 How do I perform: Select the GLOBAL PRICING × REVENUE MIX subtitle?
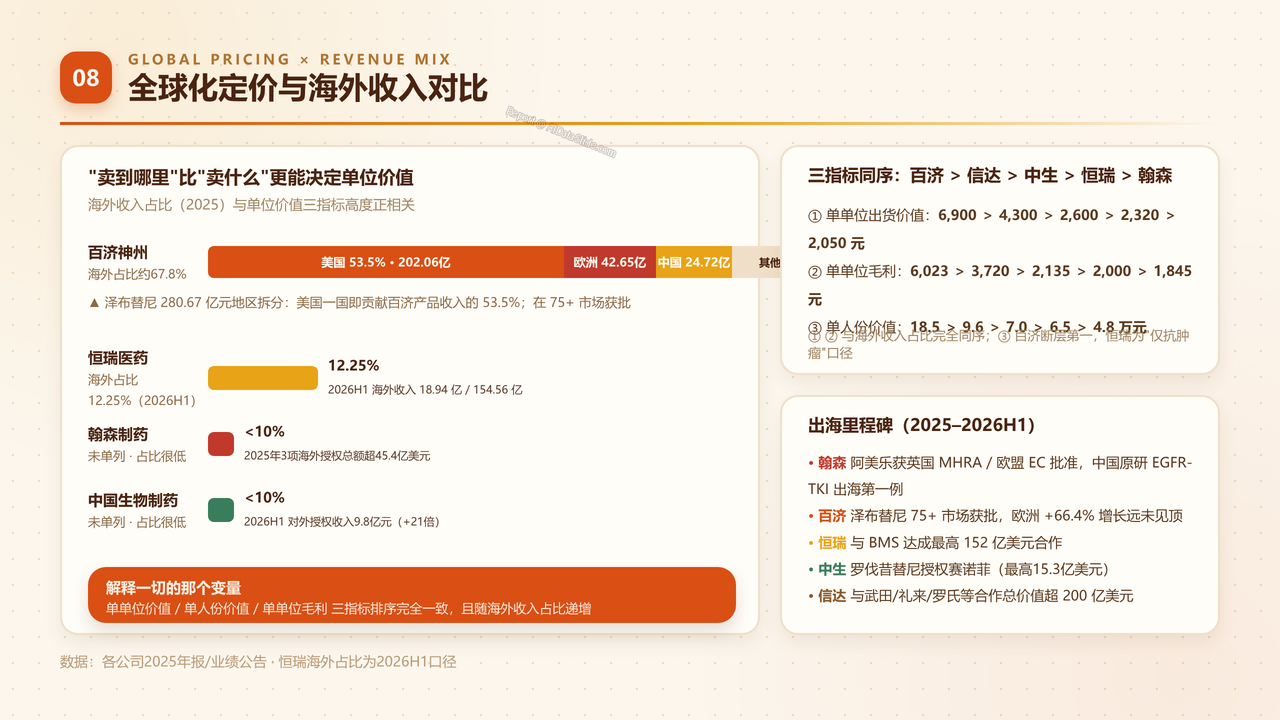point(290,59)
